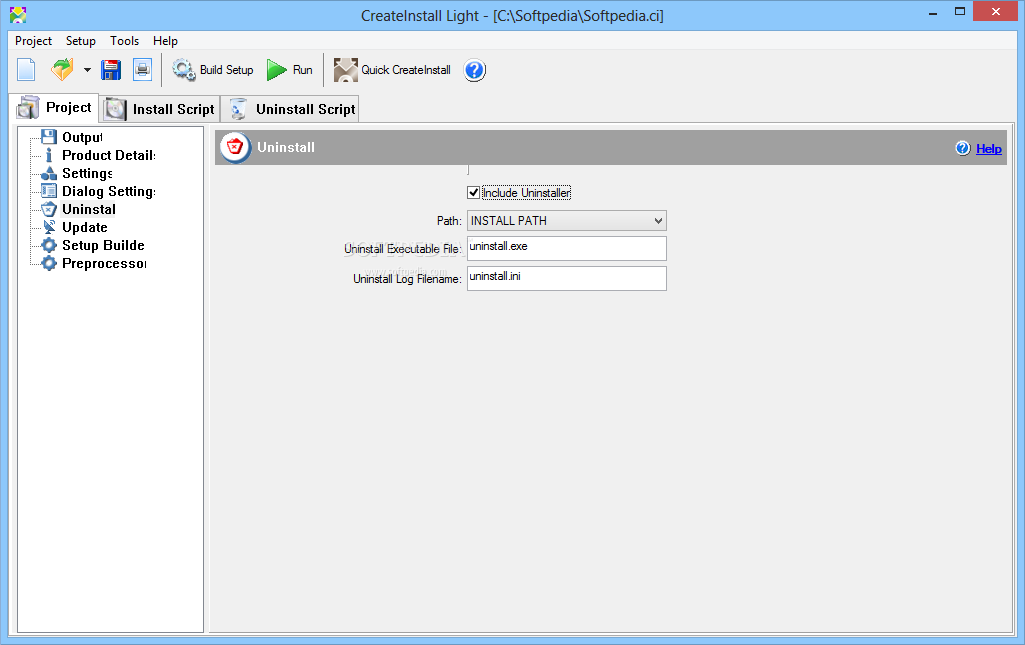This screenshot has width=1025, height=645.
Task: Click Build Setup in the toolbar
Action: point(212,70)
